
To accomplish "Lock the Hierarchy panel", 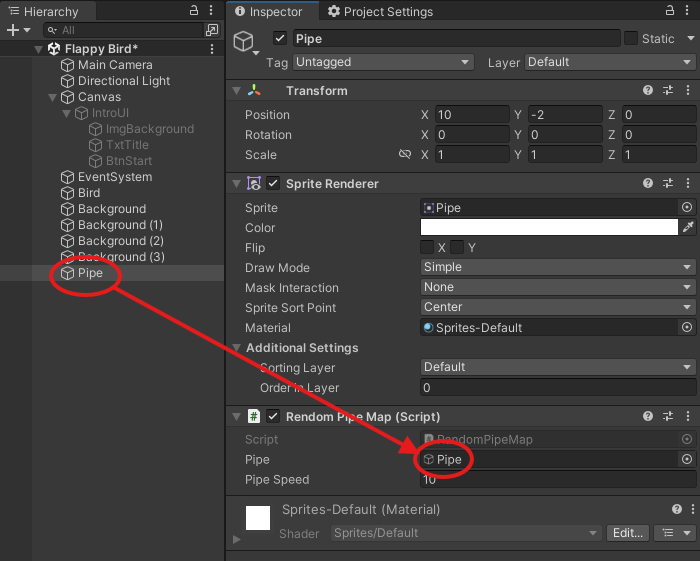I will pyautogui.click(x=194, y=10).
